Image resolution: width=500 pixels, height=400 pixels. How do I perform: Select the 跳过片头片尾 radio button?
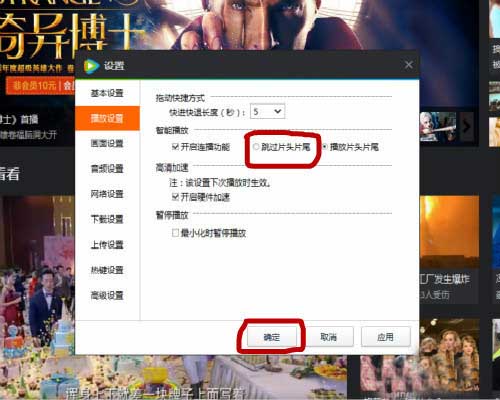pos(256,147)
